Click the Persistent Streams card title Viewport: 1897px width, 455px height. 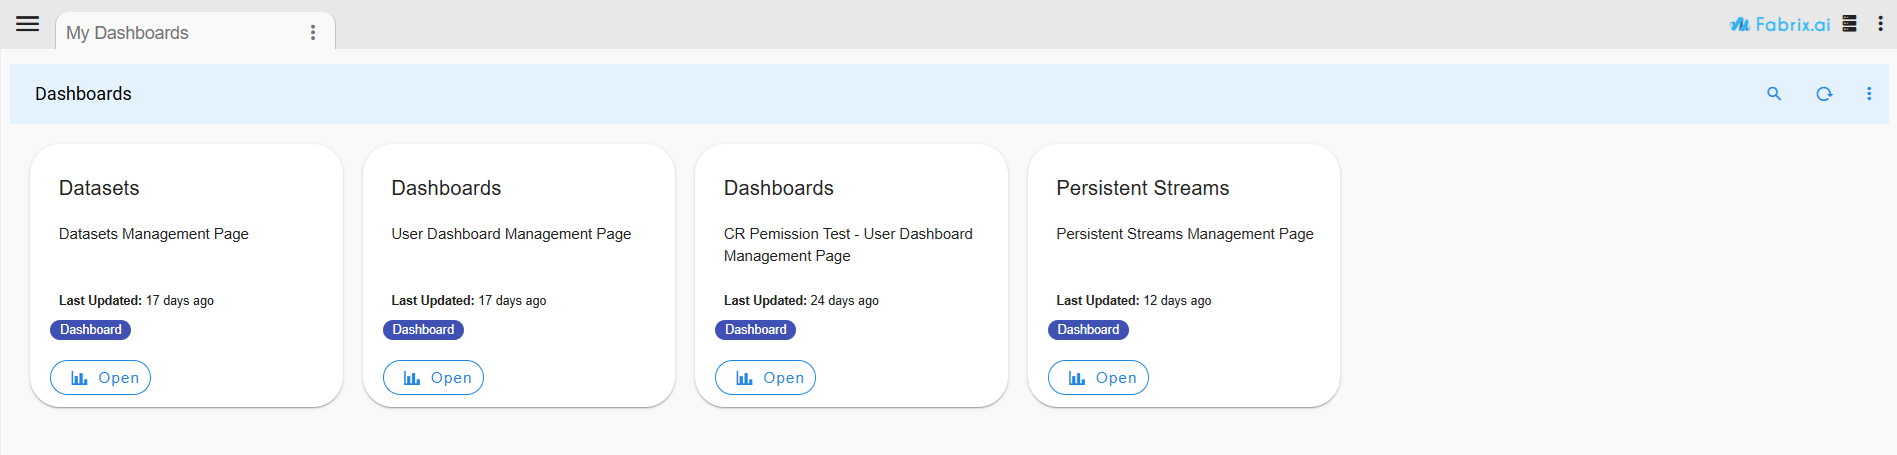[x=1142, y=188]
